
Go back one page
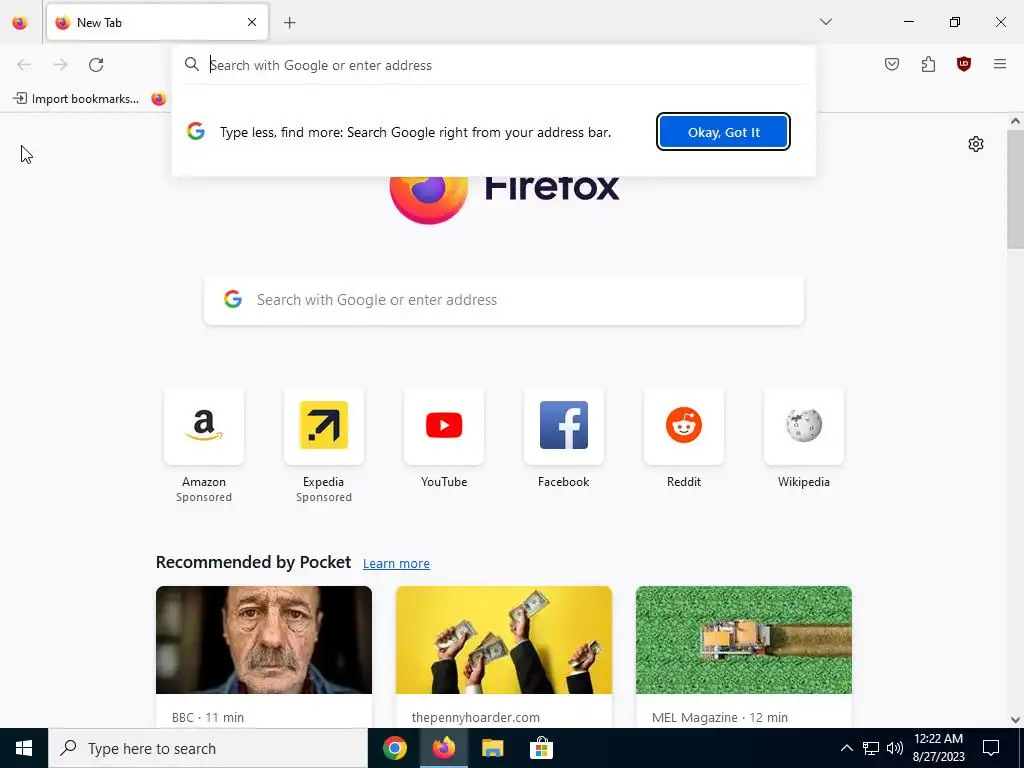tap(24, 65)
